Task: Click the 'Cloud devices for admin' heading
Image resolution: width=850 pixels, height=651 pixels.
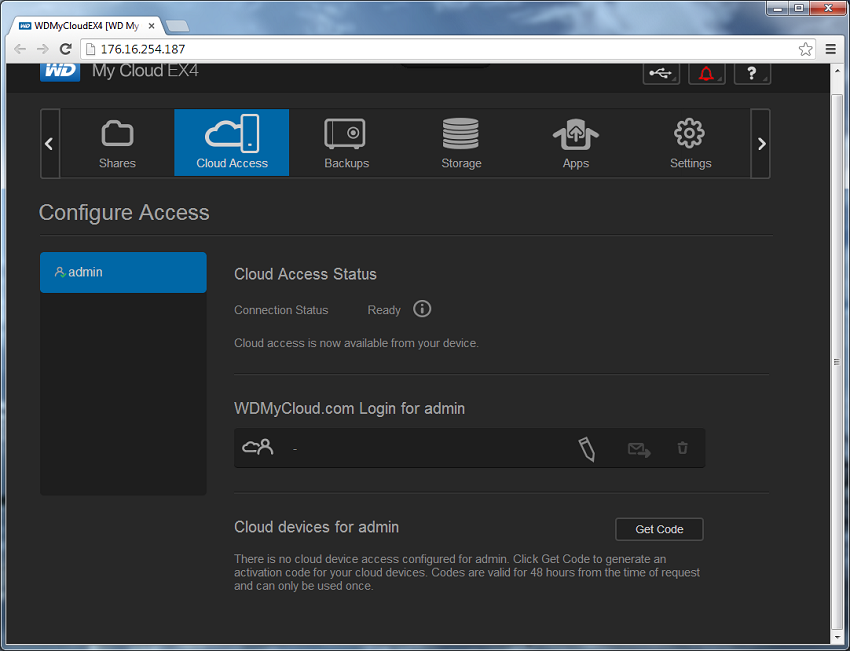Action: tap(317, 527)
